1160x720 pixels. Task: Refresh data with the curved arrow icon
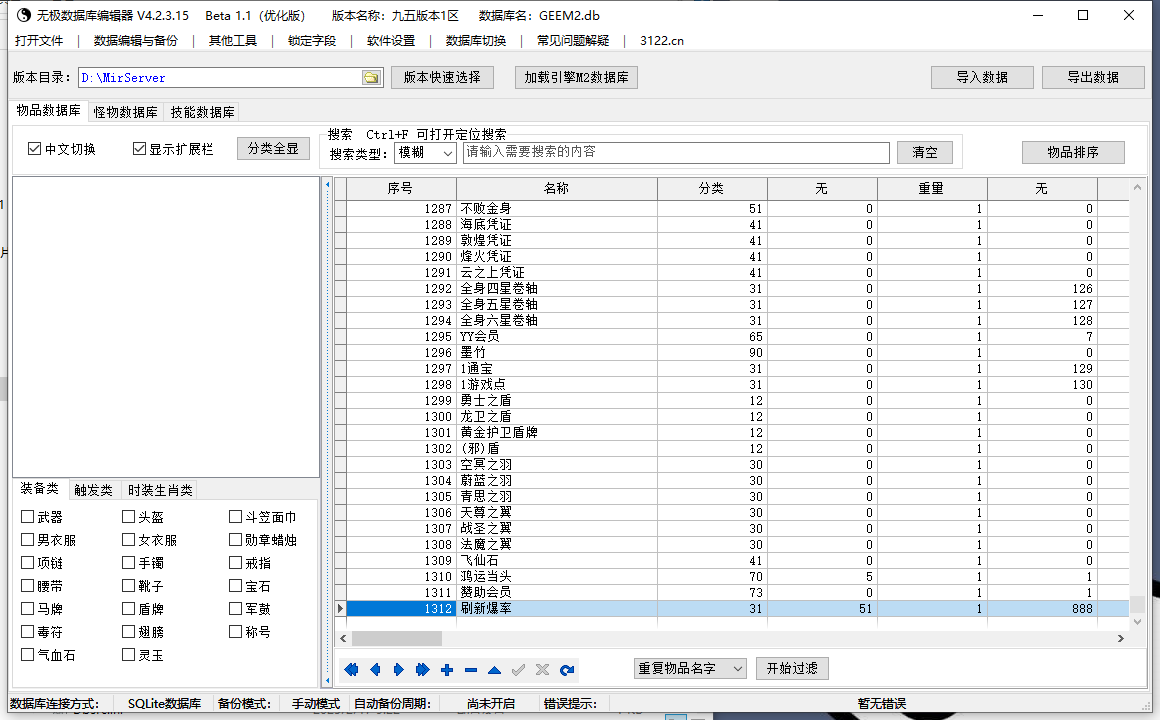(567, 670)
